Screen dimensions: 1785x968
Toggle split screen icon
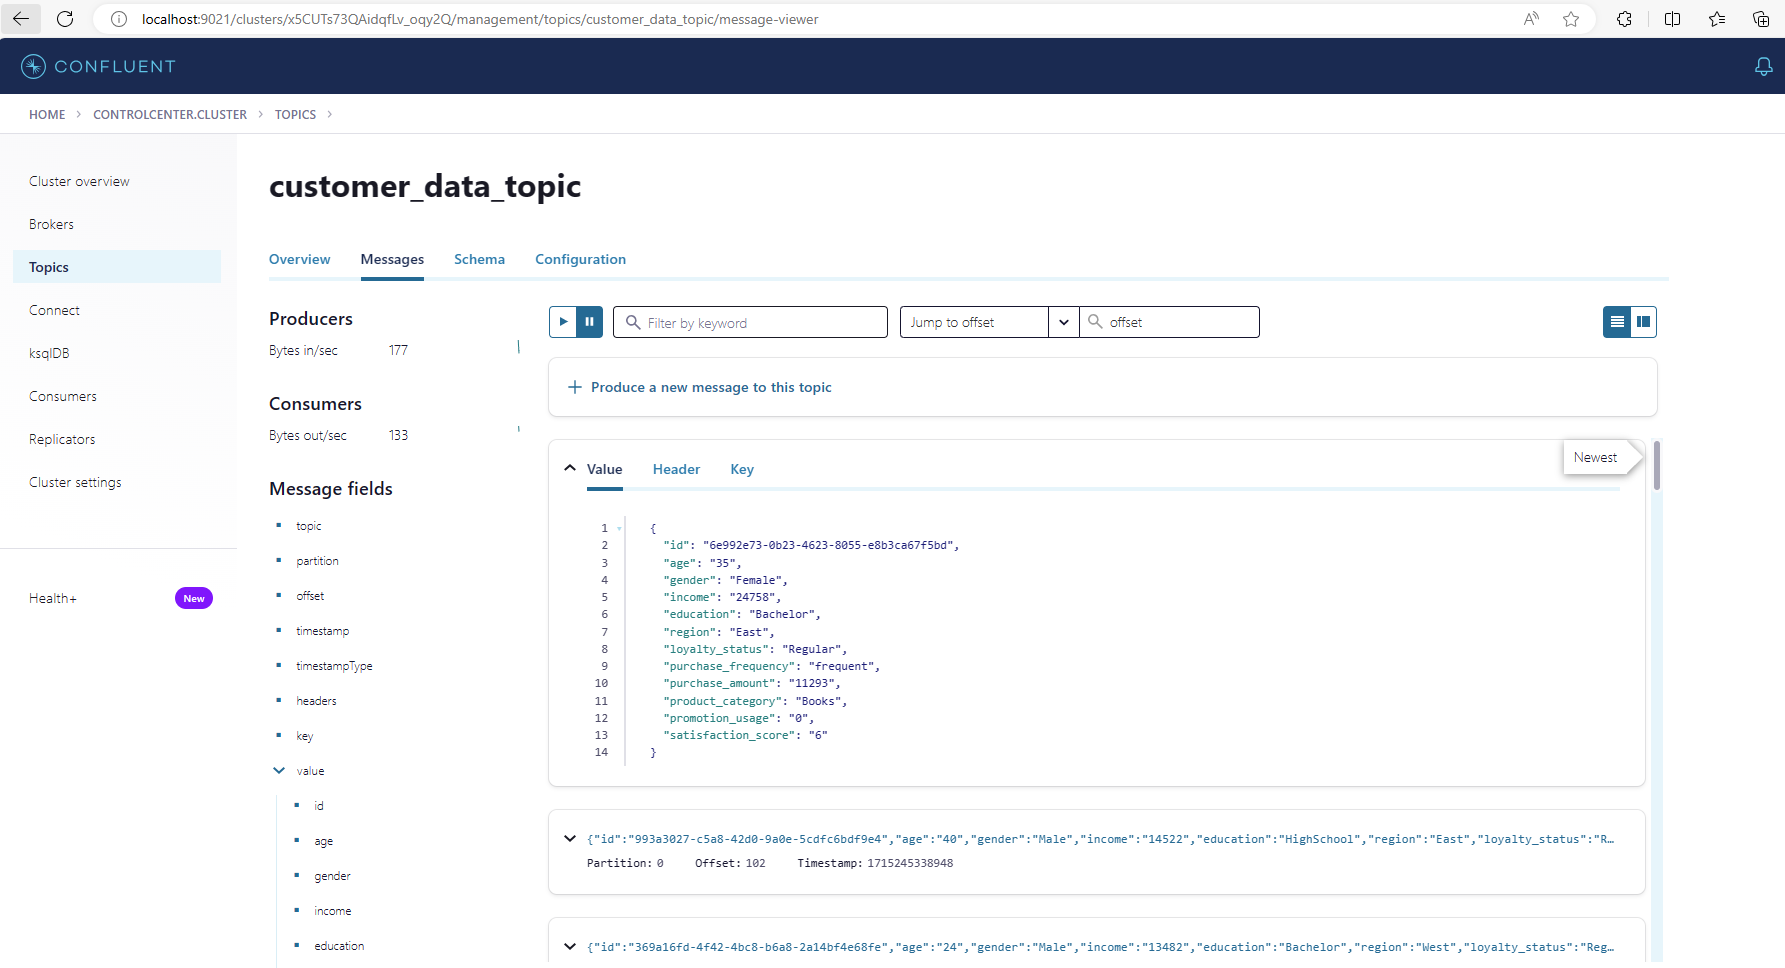(1672, 19)
